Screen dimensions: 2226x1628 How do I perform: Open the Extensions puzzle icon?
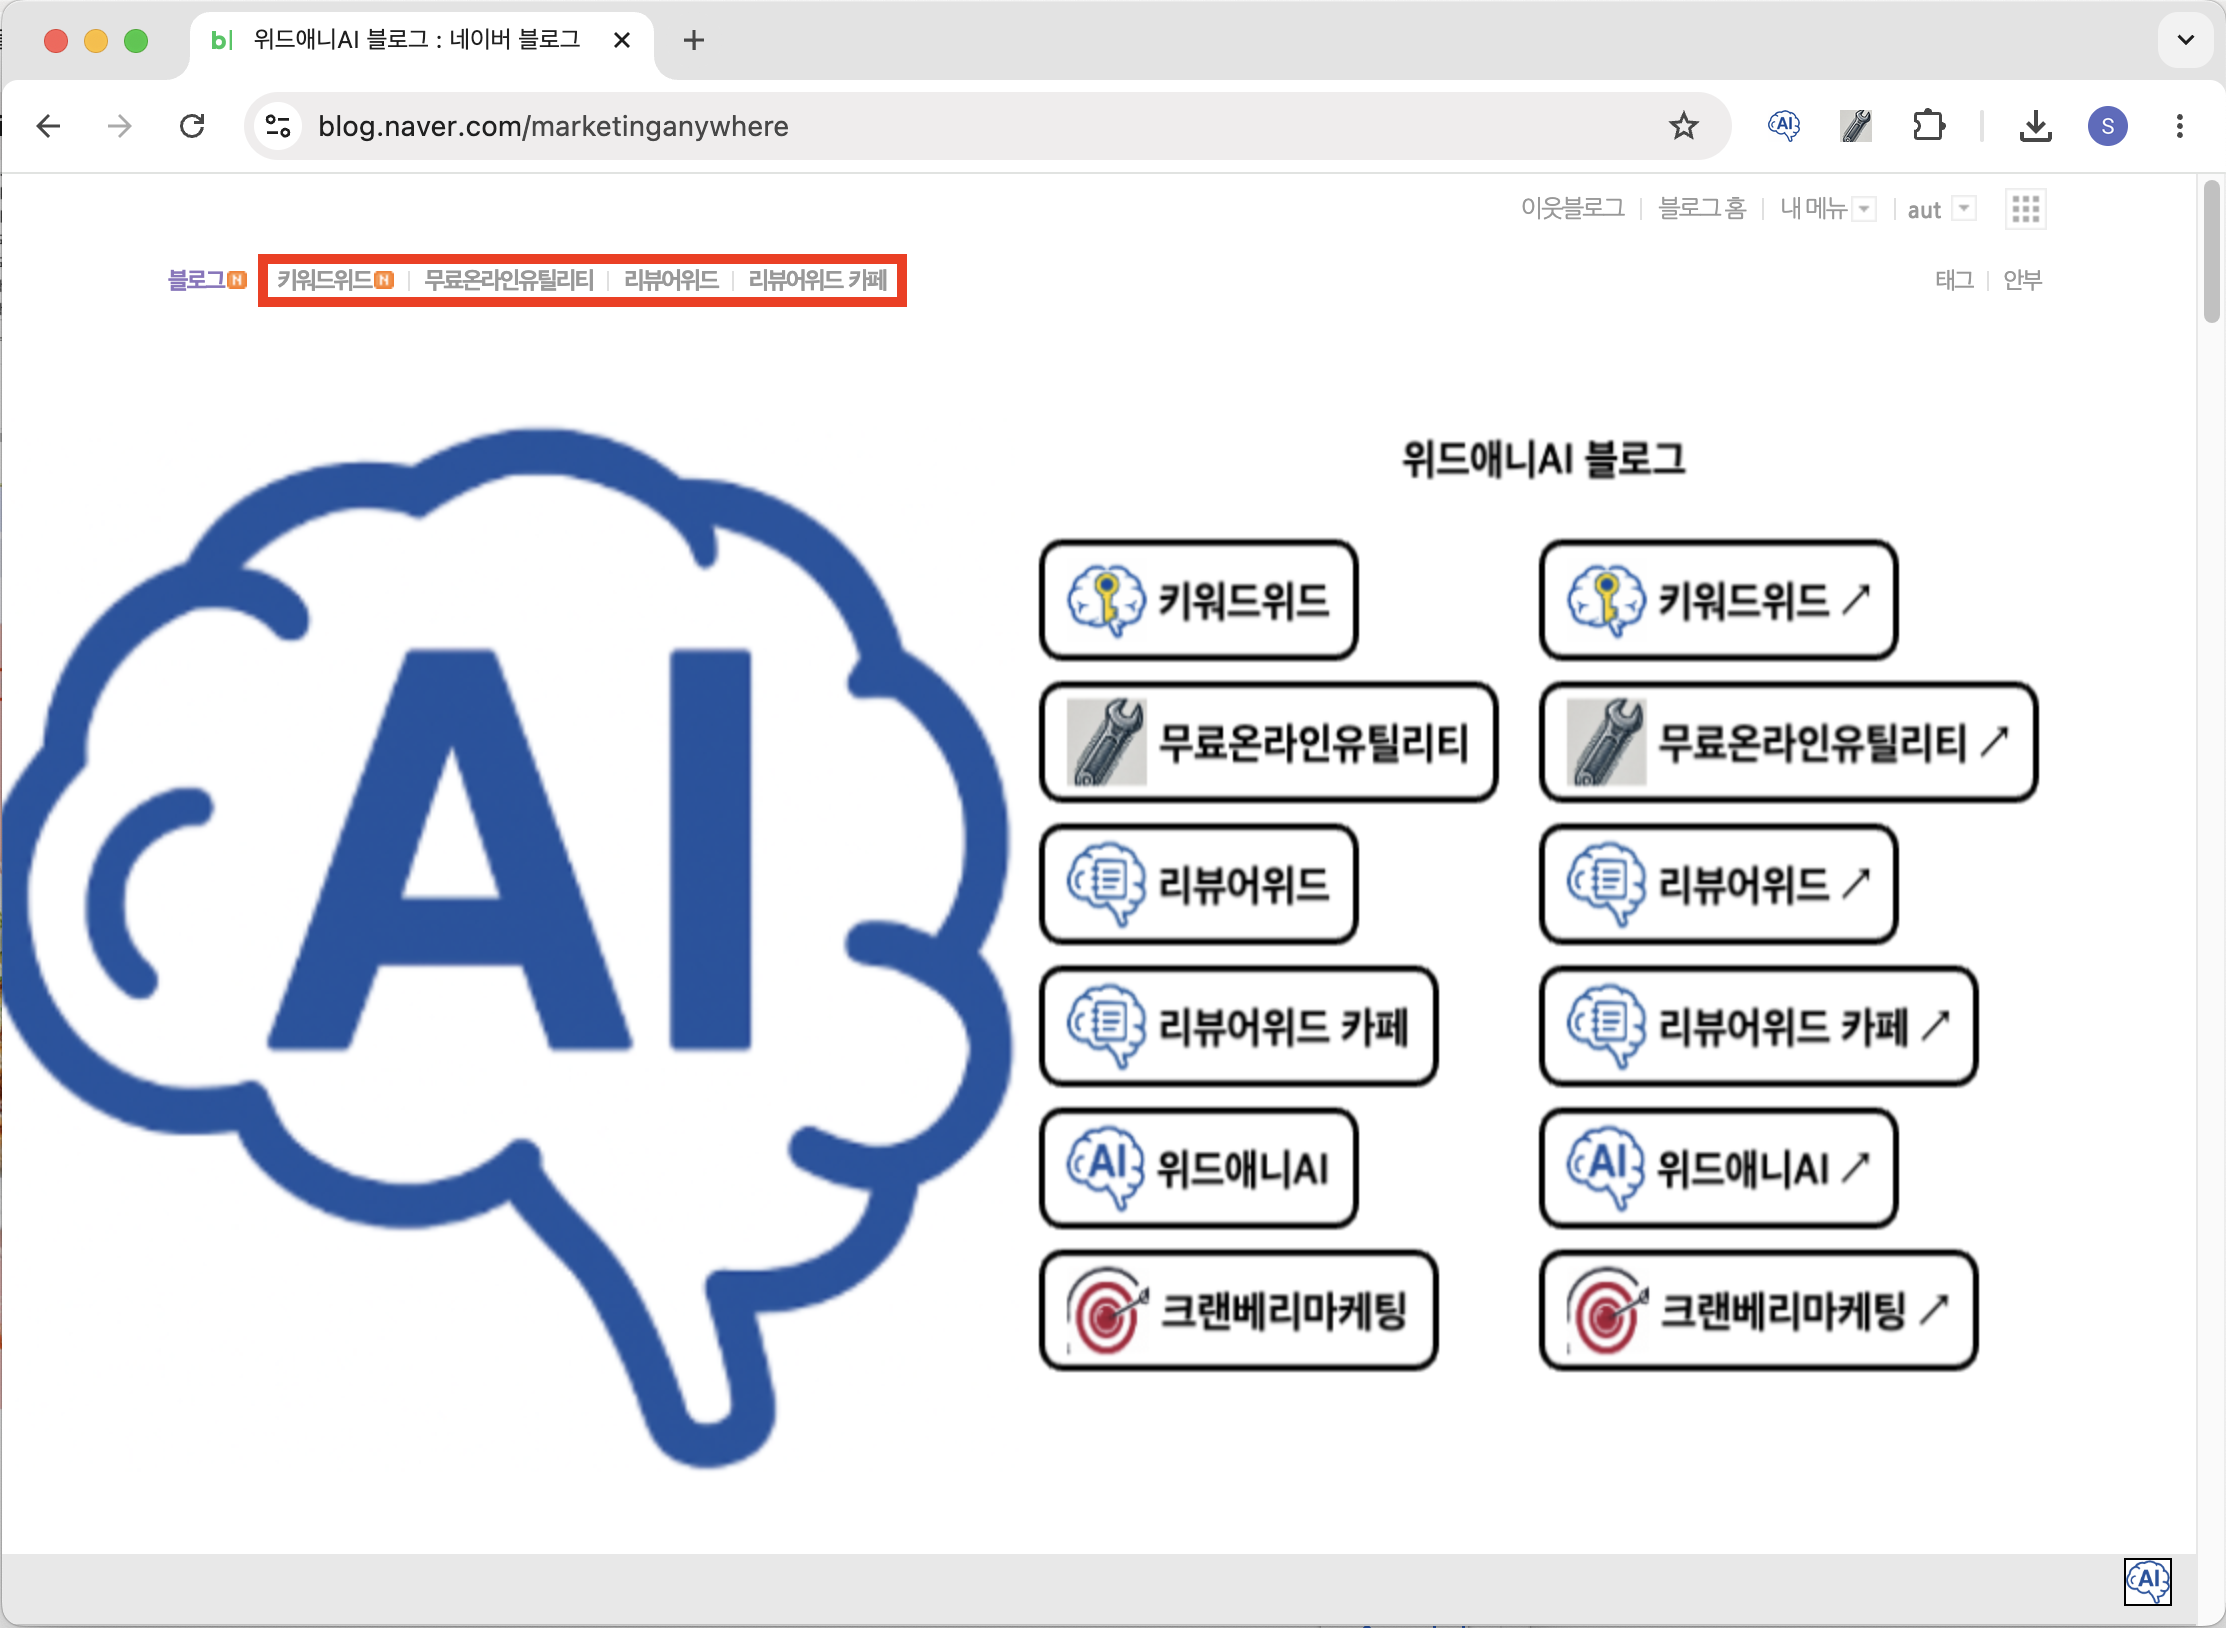point(1928,126)
